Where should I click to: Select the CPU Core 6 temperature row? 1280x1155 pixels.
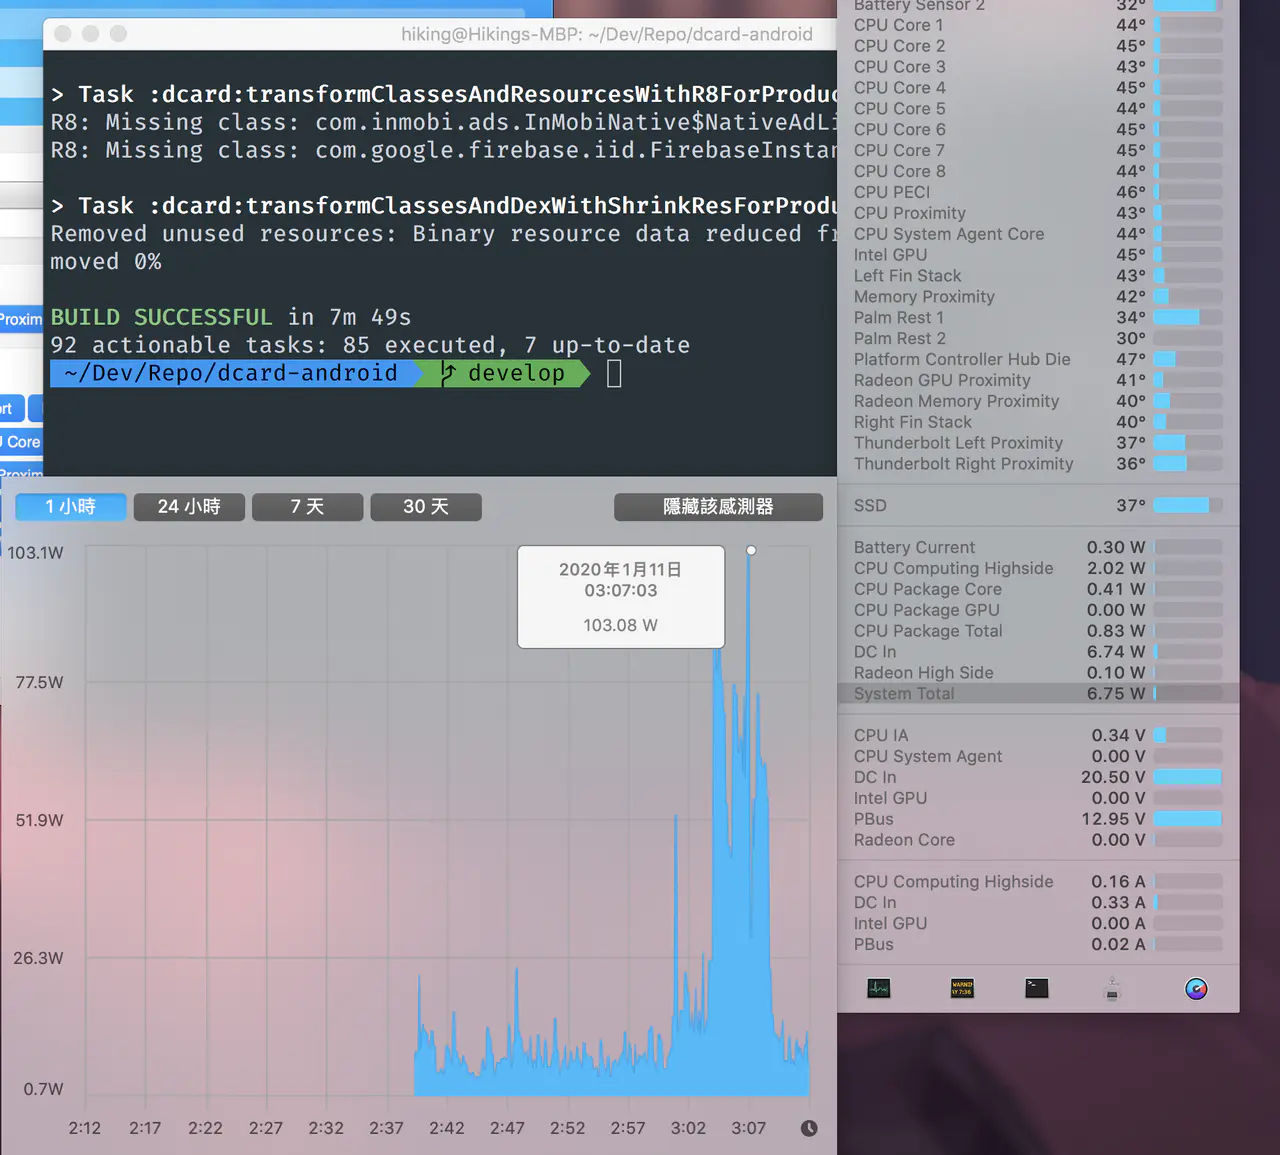(x=1038, y=130)
